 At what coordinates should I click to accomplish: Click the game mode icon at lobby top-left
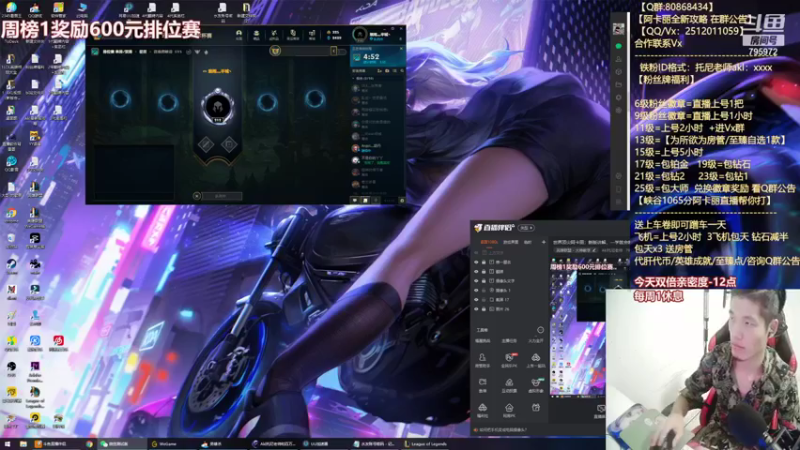pyautogui.click(x=95, y=52)
